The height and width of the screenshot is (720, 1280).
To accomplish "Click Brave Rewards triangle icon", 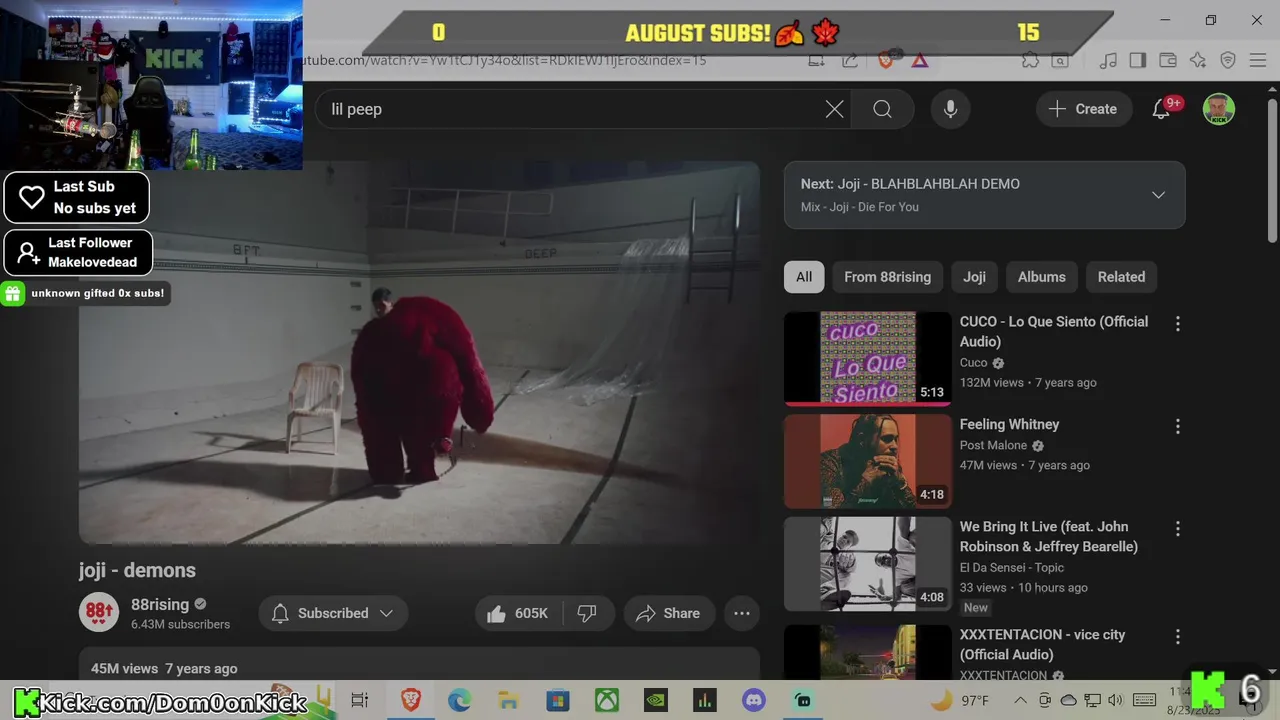I will 919,60.
